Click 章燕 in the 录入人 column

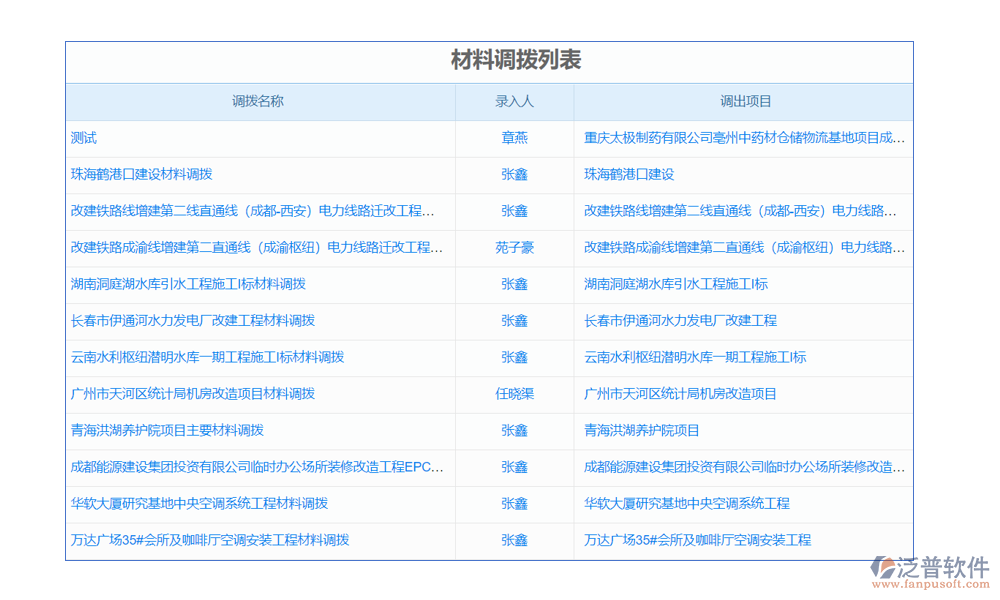[514, 138]
